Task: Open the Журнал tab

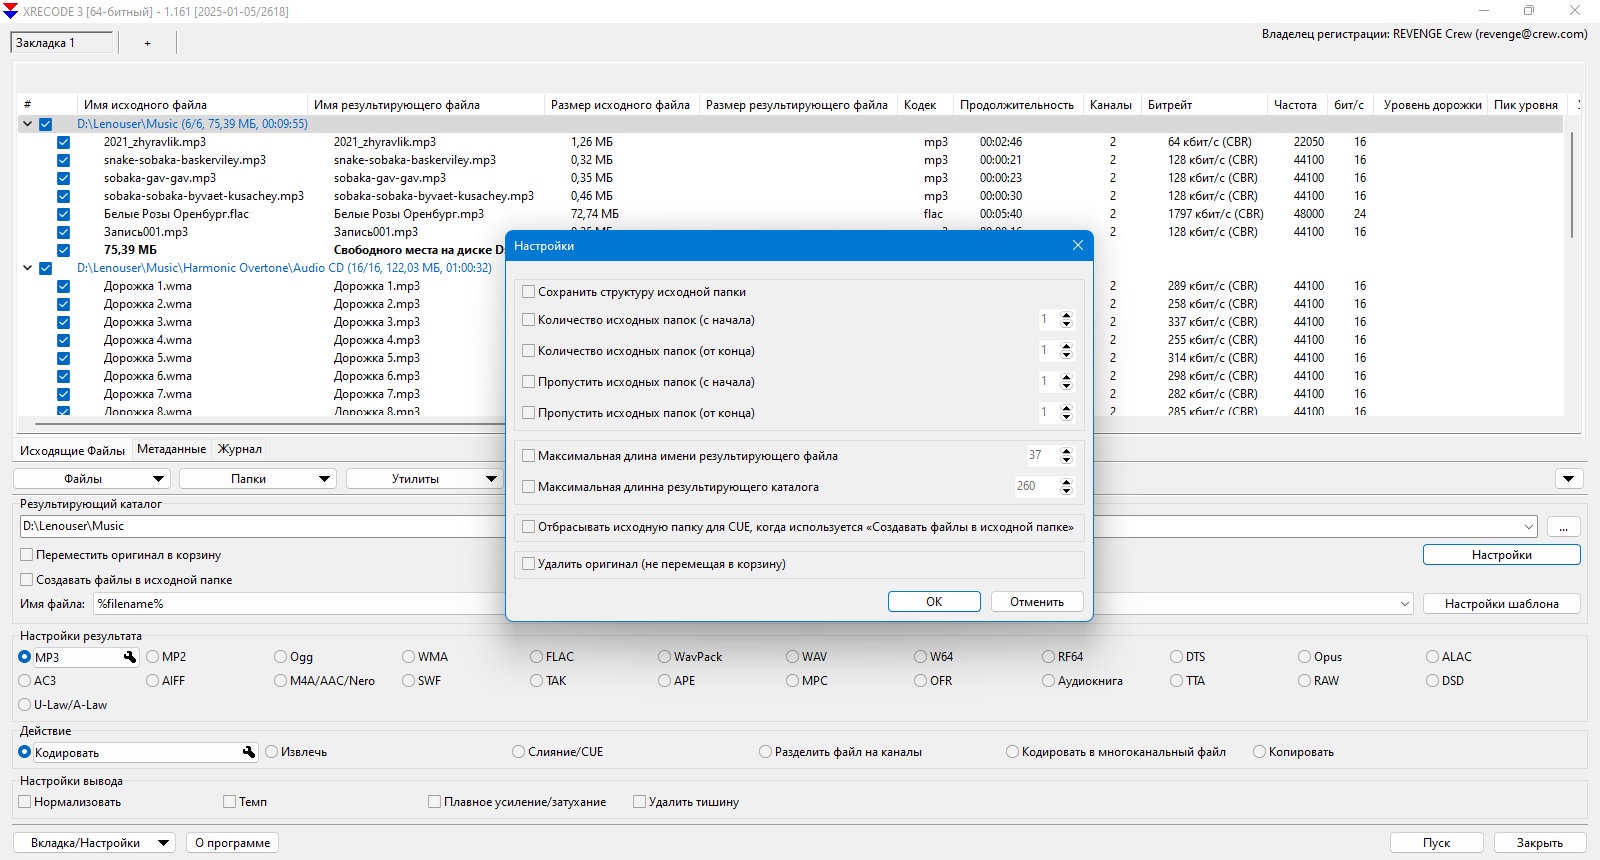Action: [240, 449]
